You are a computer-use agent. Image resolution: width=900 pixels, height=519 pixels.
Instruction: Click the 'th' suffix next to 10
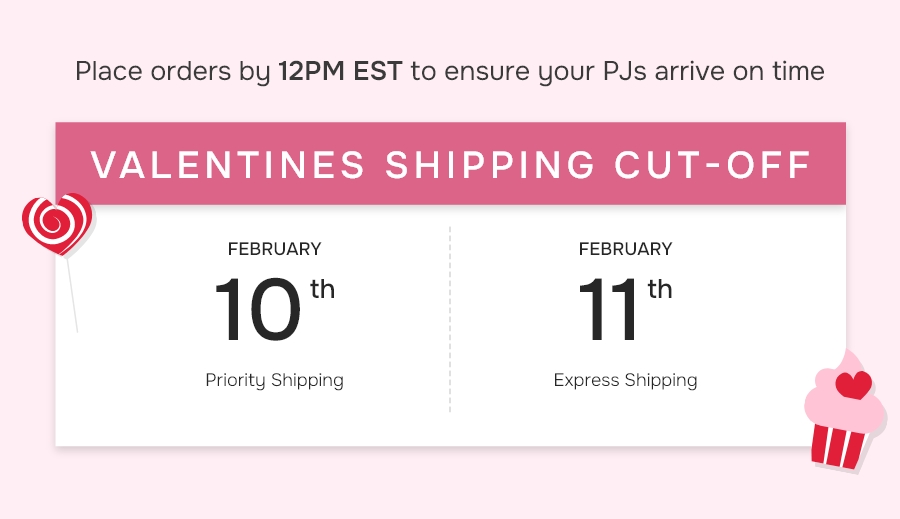(323, 289)
